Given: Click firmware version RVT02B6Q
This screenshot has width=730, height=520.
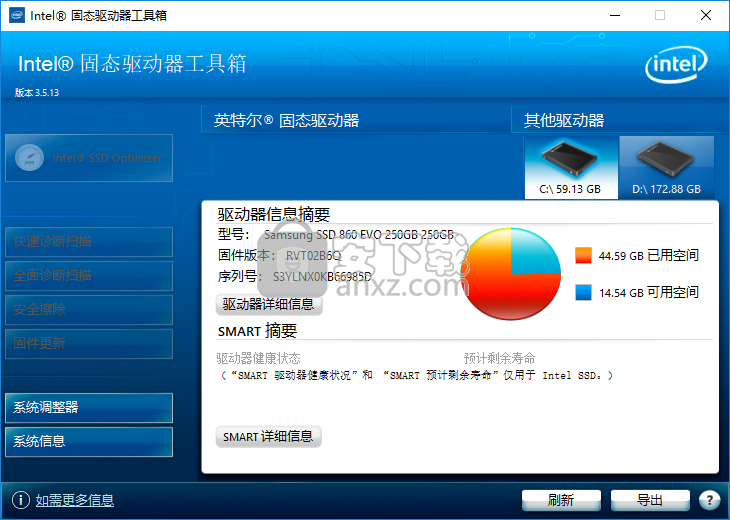Looking at the screenshot, I should pyautogui.click(x=313, y=256).
